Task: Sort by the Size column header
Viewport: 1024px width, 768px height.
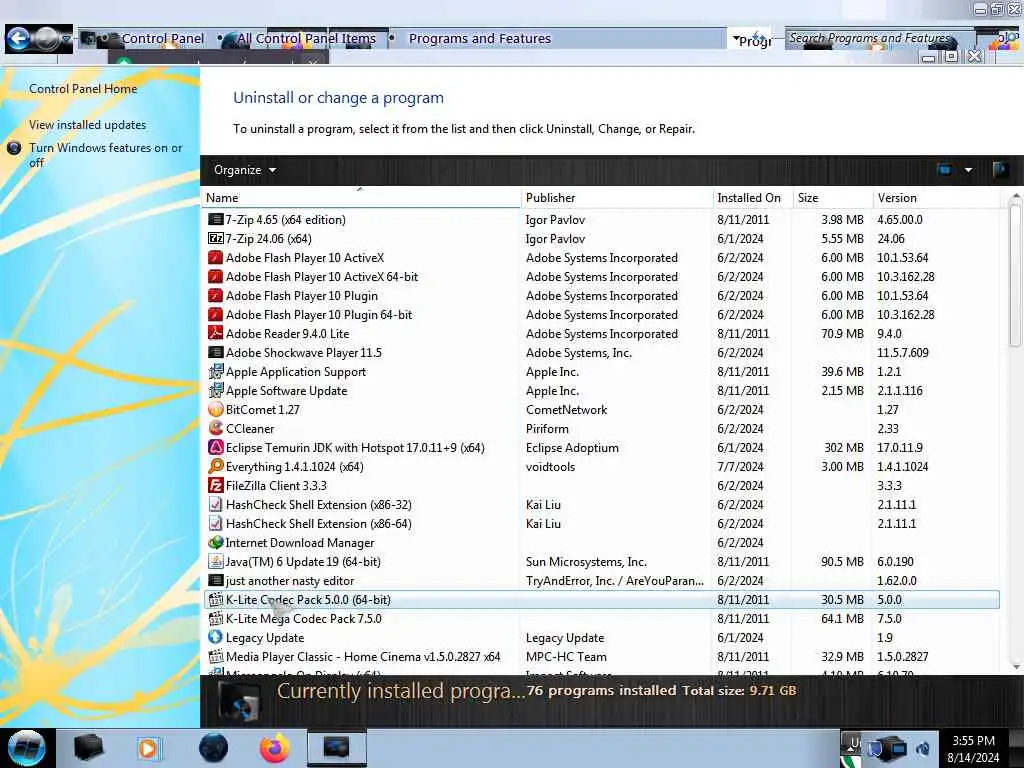Action: click(832, 197)
